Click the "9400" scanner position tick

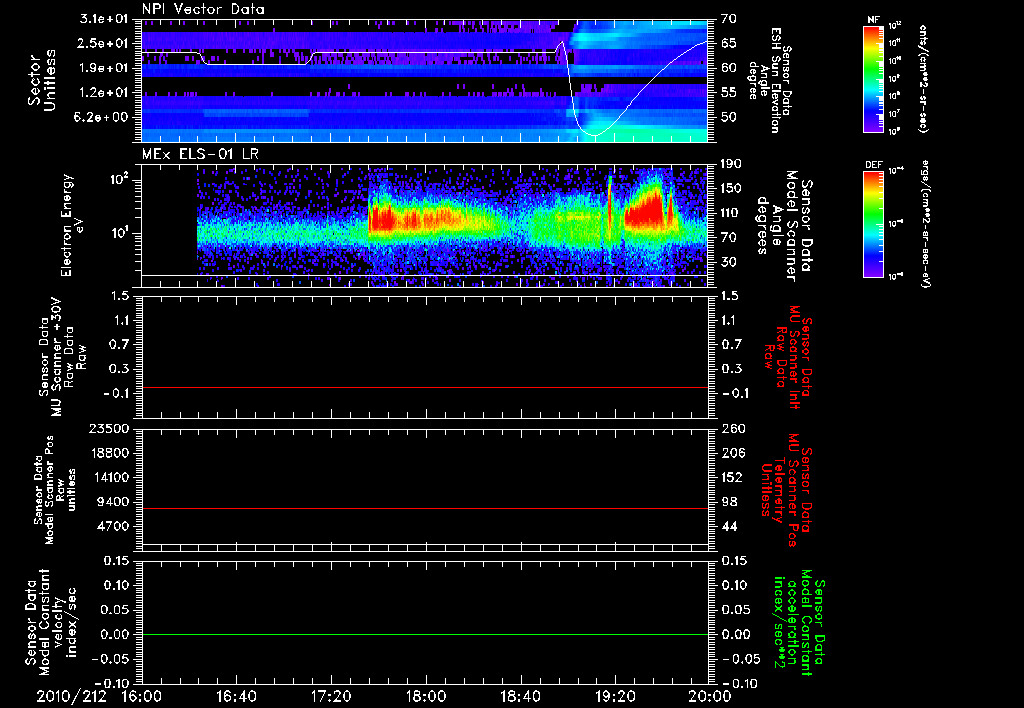114,502
